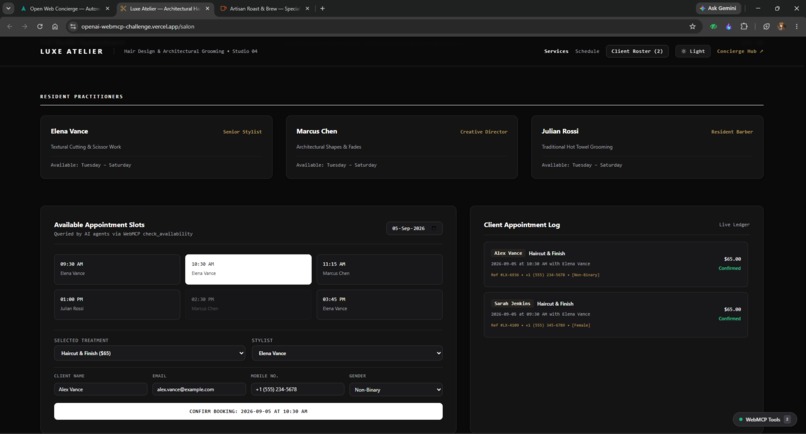The image size is (806, 434).
Task: Pick the 03:45 PM Elena Vance slot
Action: (x=379, y=304)
